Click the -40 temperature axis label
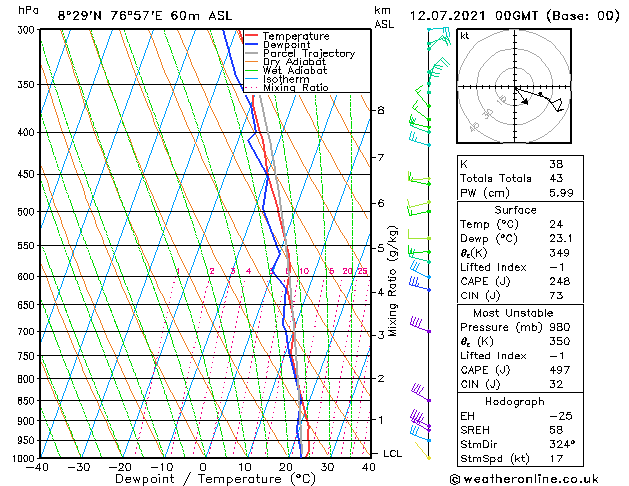 [x=37, y=467]
